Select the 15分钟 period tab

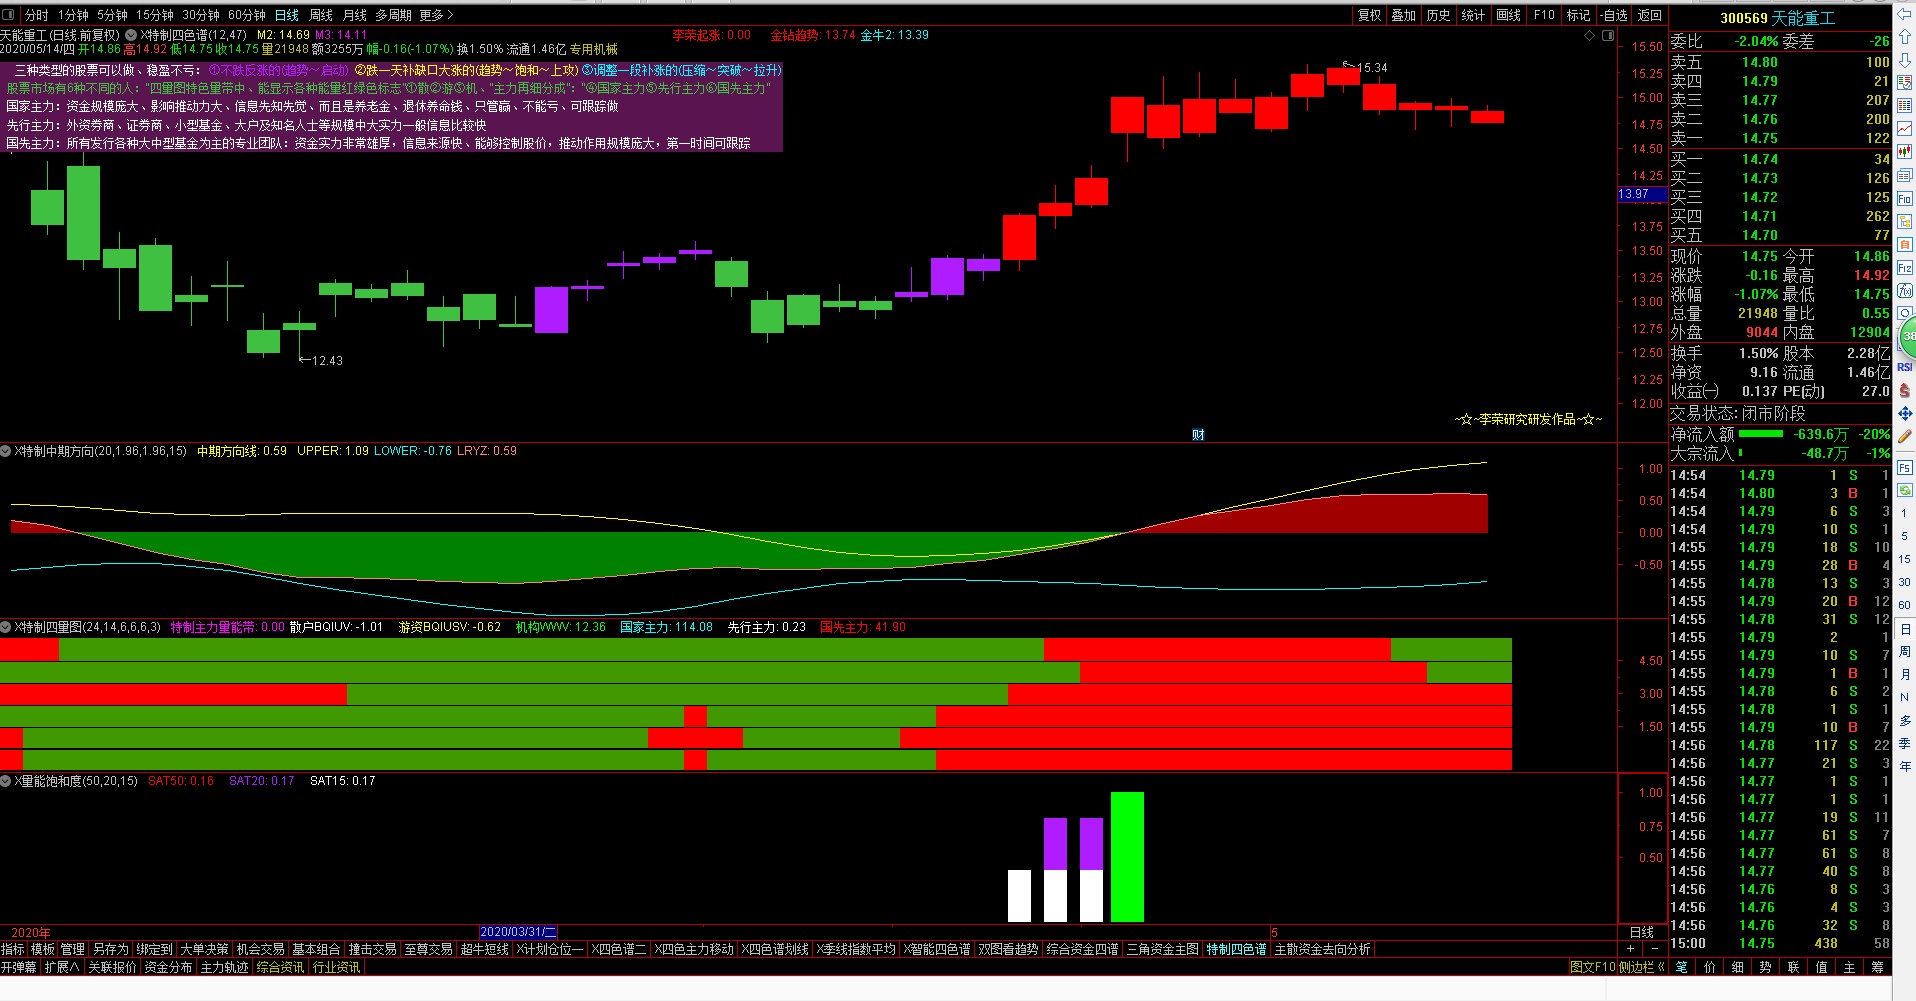pyautogui.click(x=155, y=15)
